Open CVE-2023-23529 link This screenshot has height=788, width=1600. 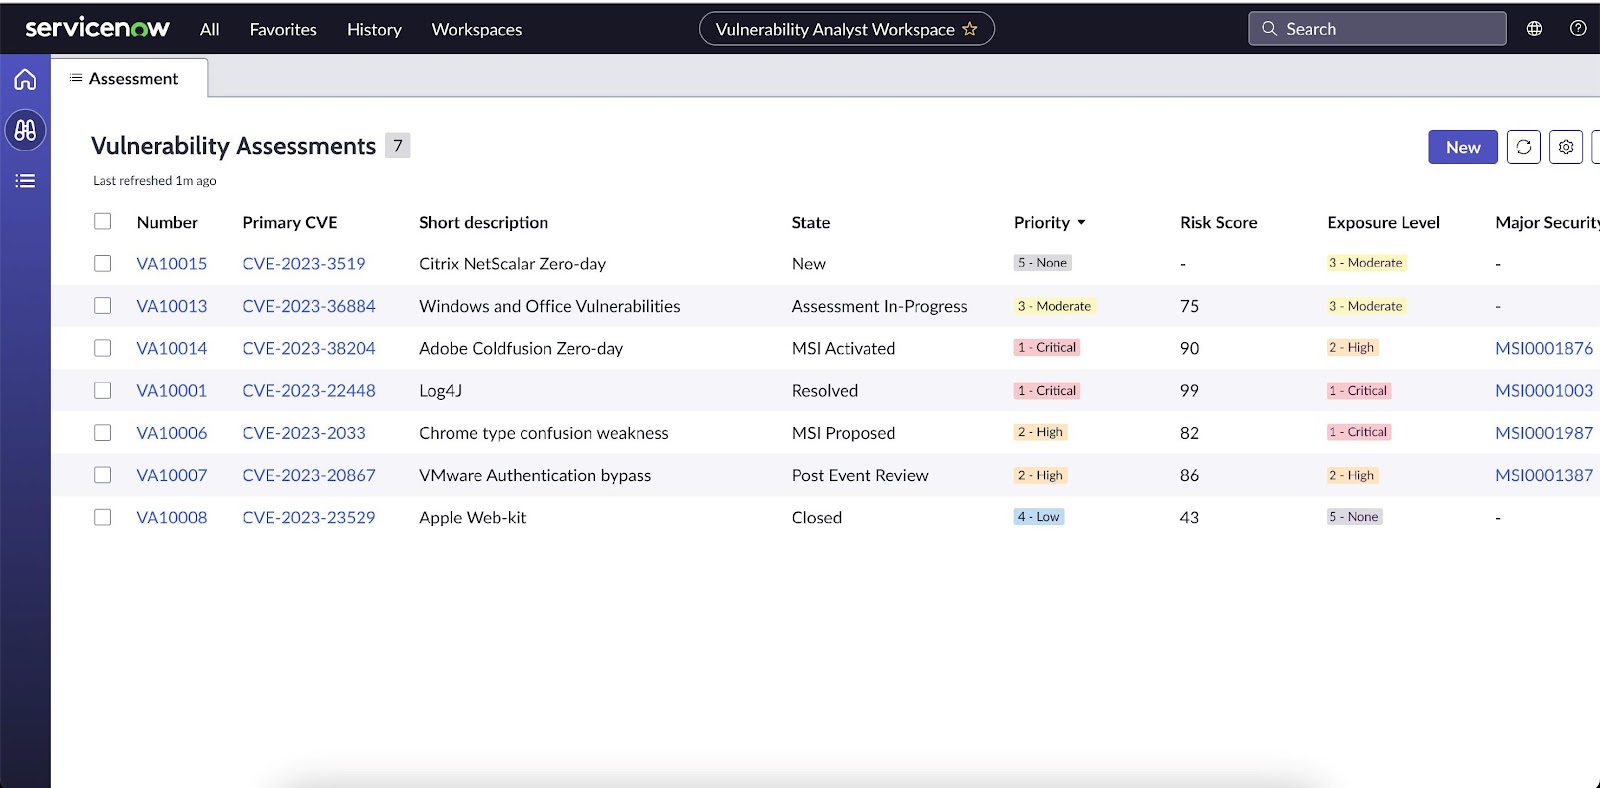pos(309,517)
